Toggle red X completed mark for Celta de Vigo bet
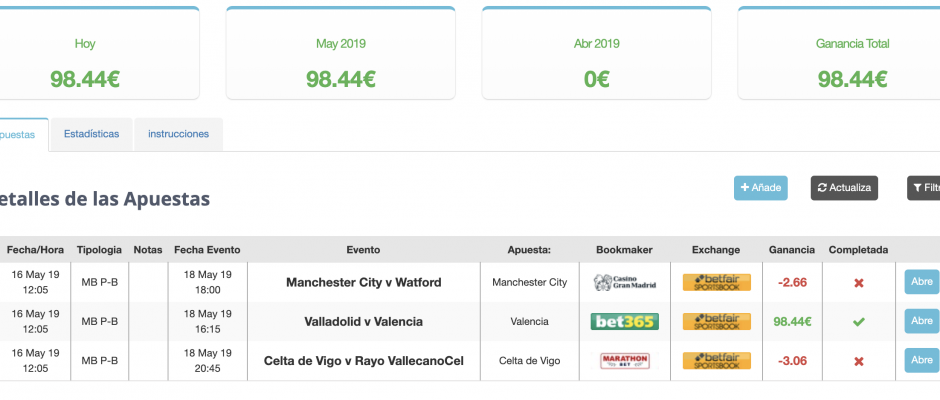Screen dimensions: 940x400 point(858,361)
